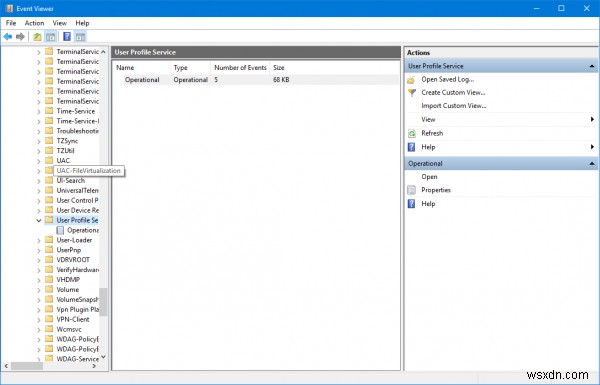
Task: Click the blue Help toolbar icon
Action: point(67,37)
